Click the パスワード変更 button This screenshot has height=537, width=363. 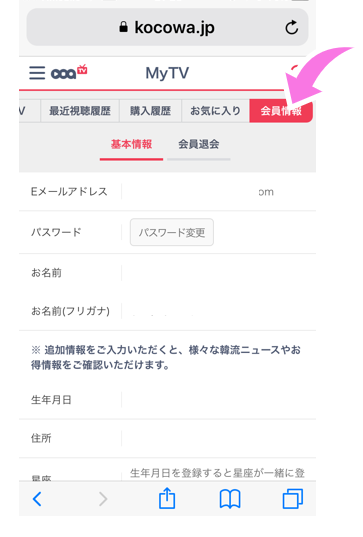(172, 233)
